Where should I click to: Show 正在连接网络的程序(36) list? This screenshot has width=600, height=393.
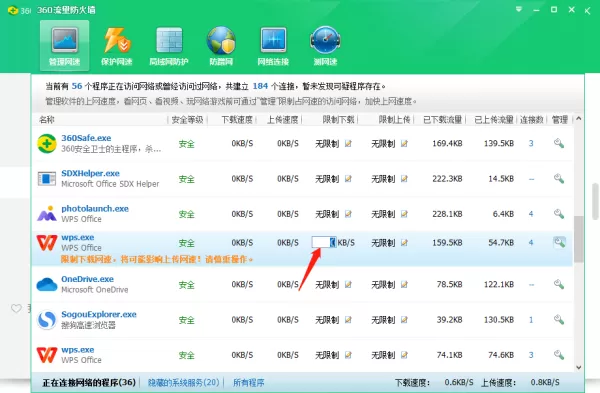(x=89, y=382)
